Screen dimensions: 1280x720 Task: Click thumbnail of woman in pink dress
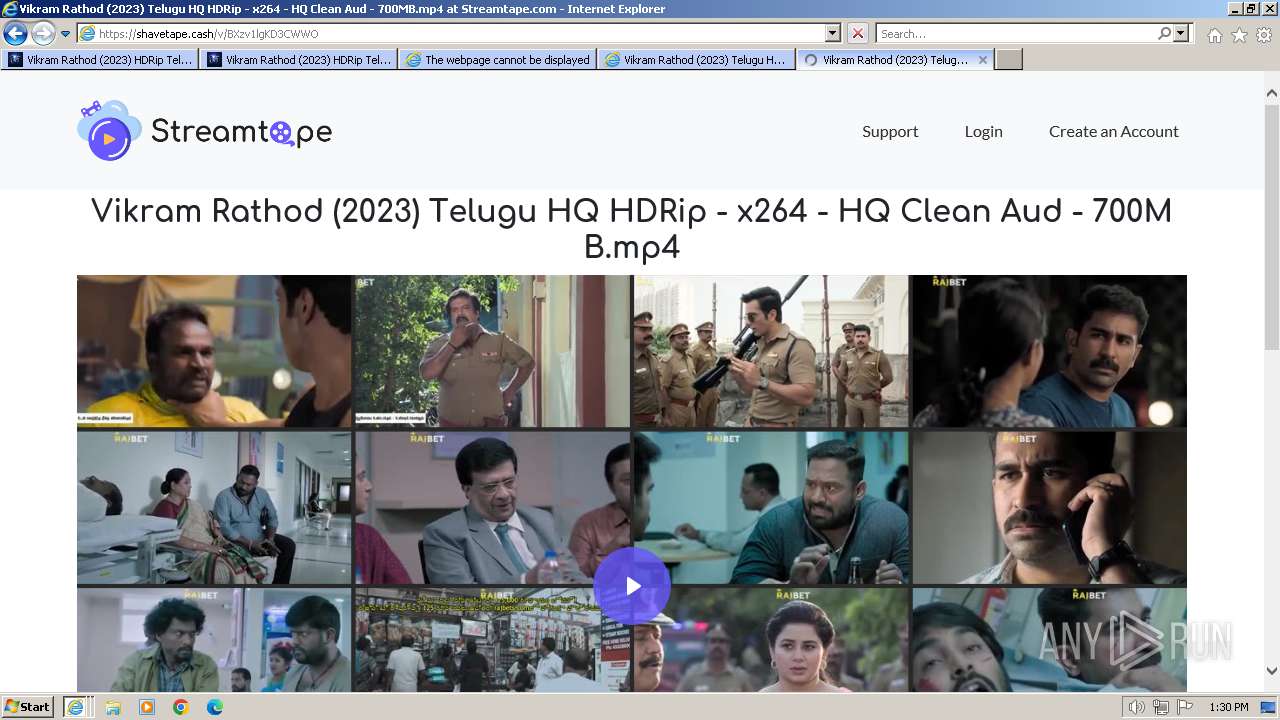771,640
